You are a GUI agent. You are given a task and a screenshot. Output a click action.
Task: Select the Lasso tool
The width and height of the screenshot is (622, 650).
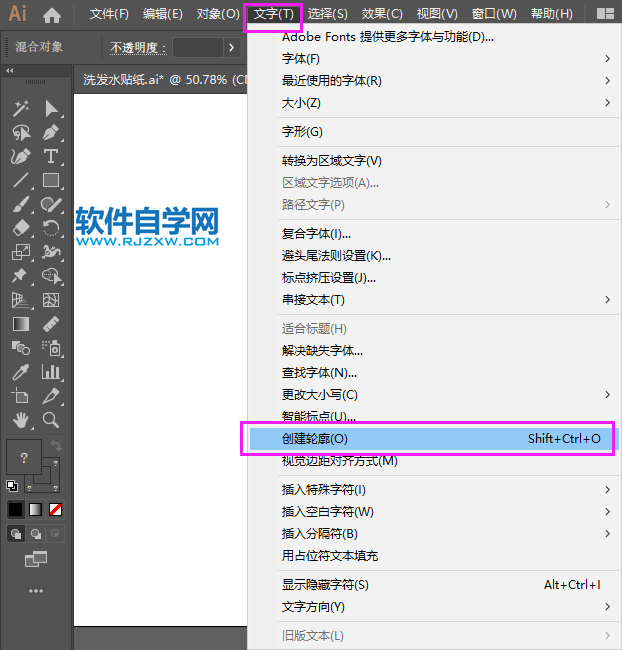coord(21,133)
